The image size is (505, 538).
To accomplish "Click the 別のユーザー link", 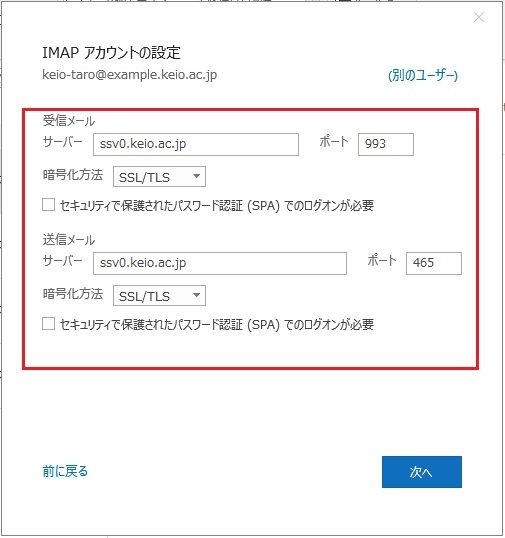I will coord(423,75).
